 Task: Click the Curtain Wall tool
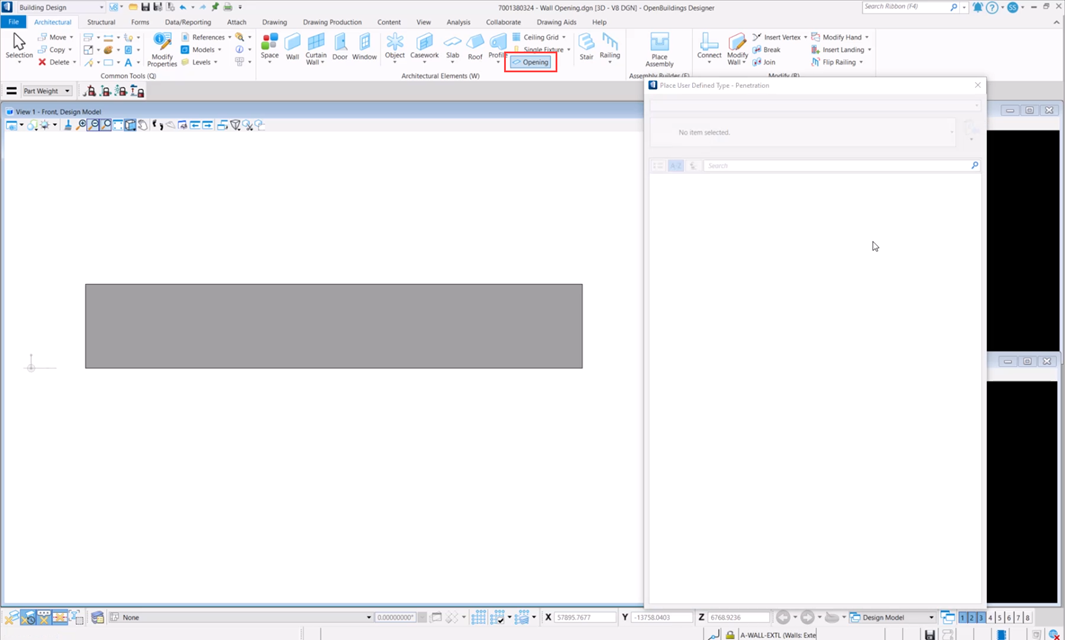coord(316,48)
